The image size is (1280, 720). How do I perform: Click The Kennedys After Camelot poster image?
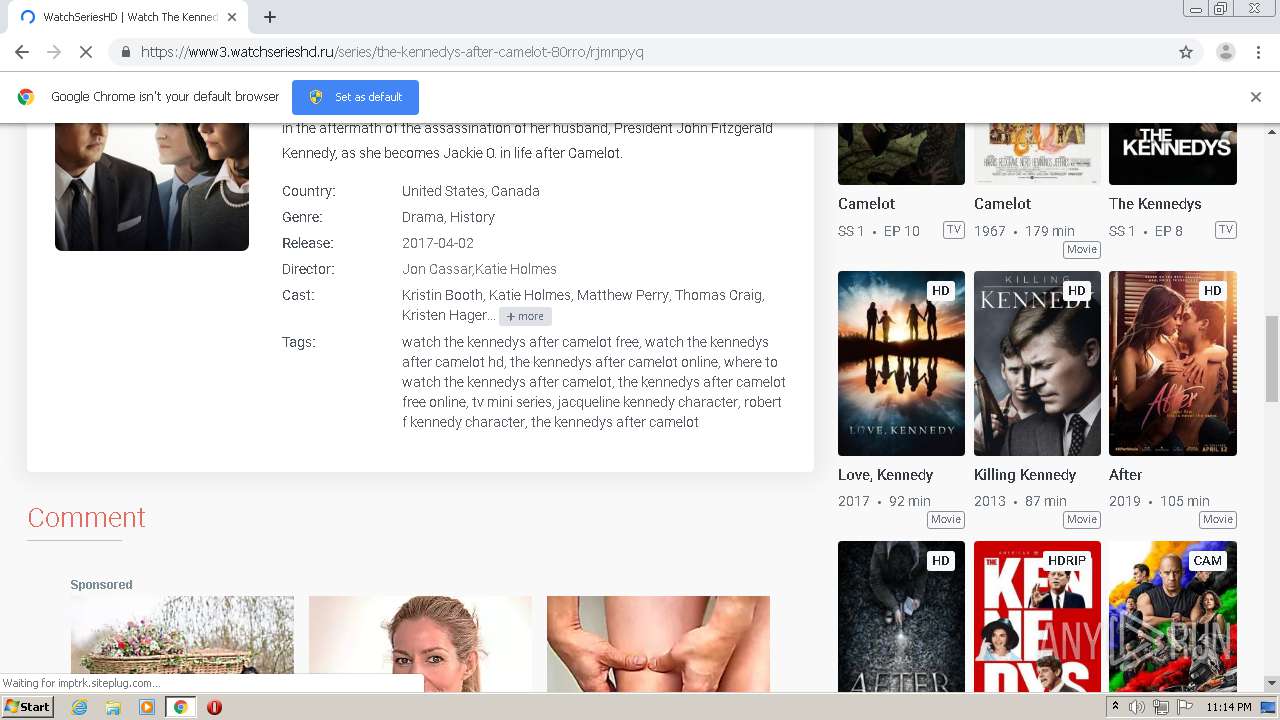point(152,186)
